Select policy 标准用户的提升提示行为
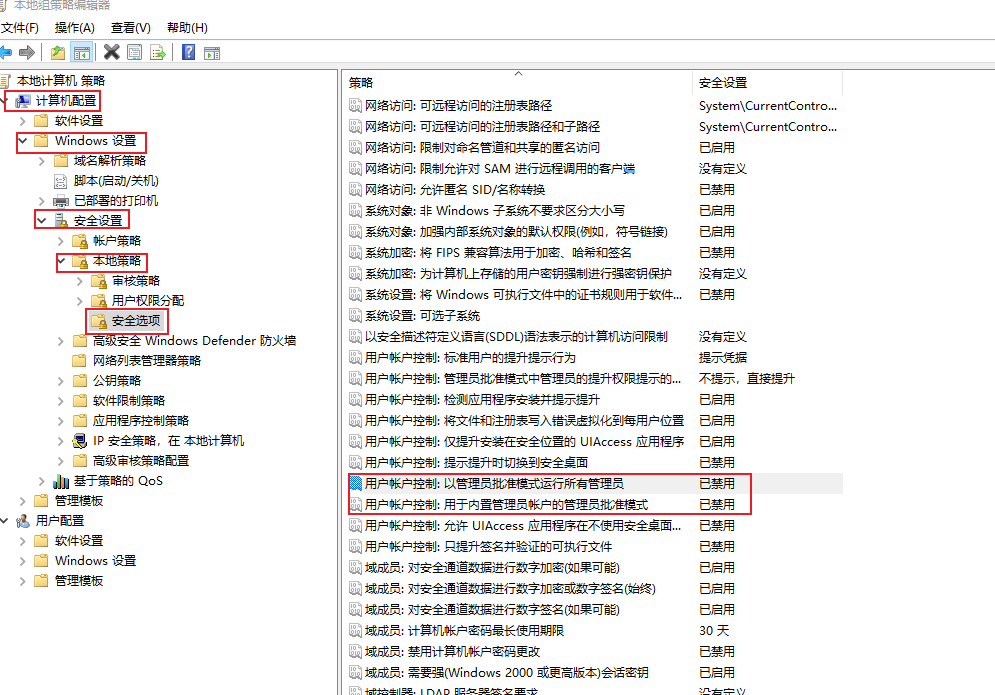 [470, 358]
